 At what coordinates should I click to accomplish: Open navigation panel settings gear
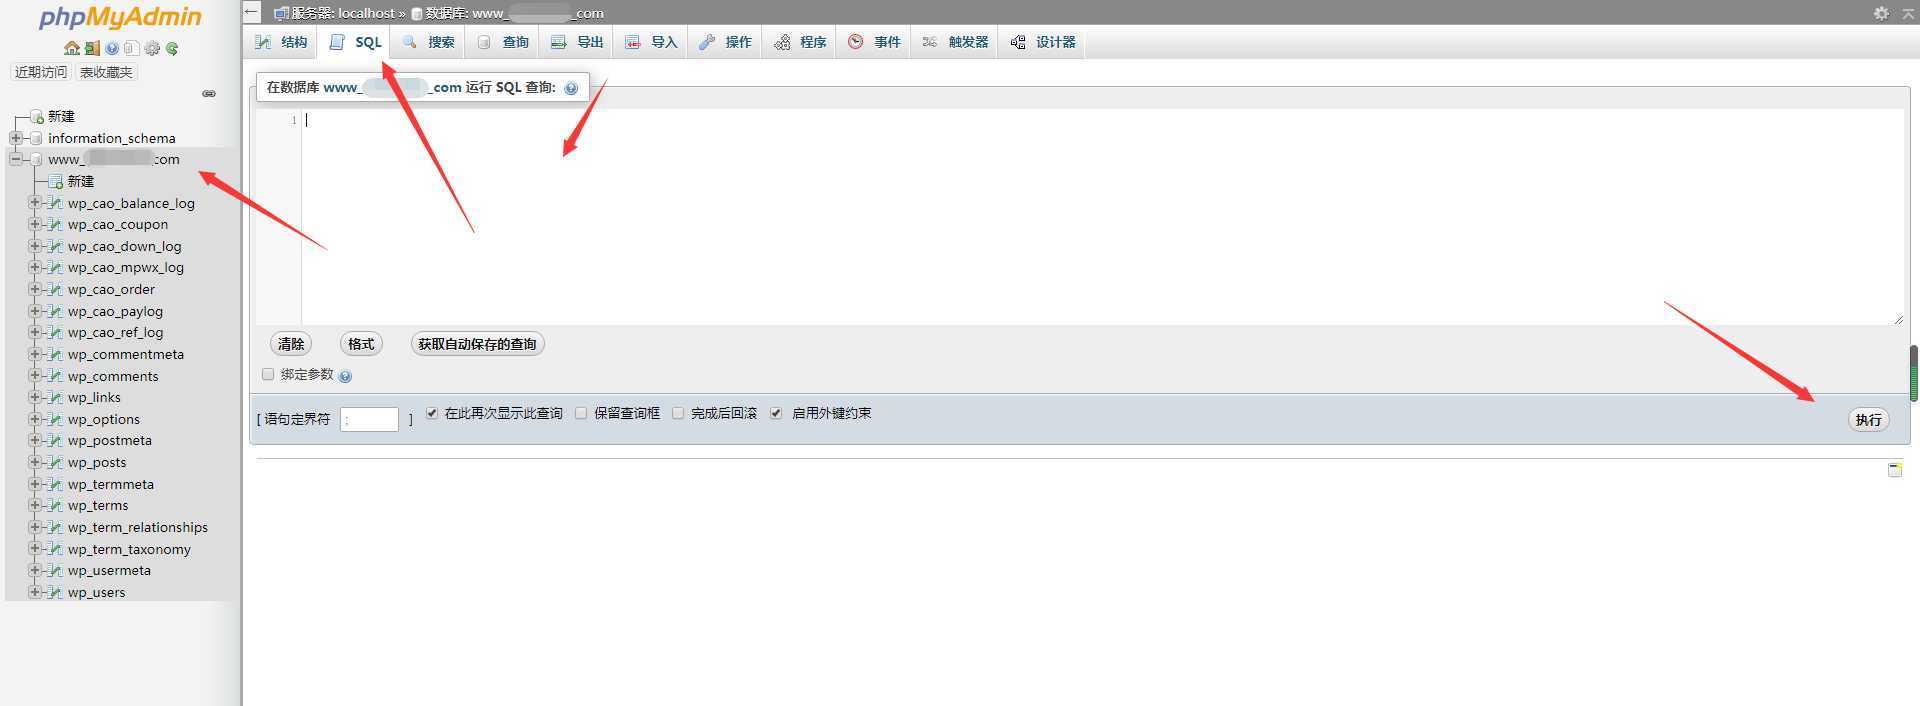152,48
